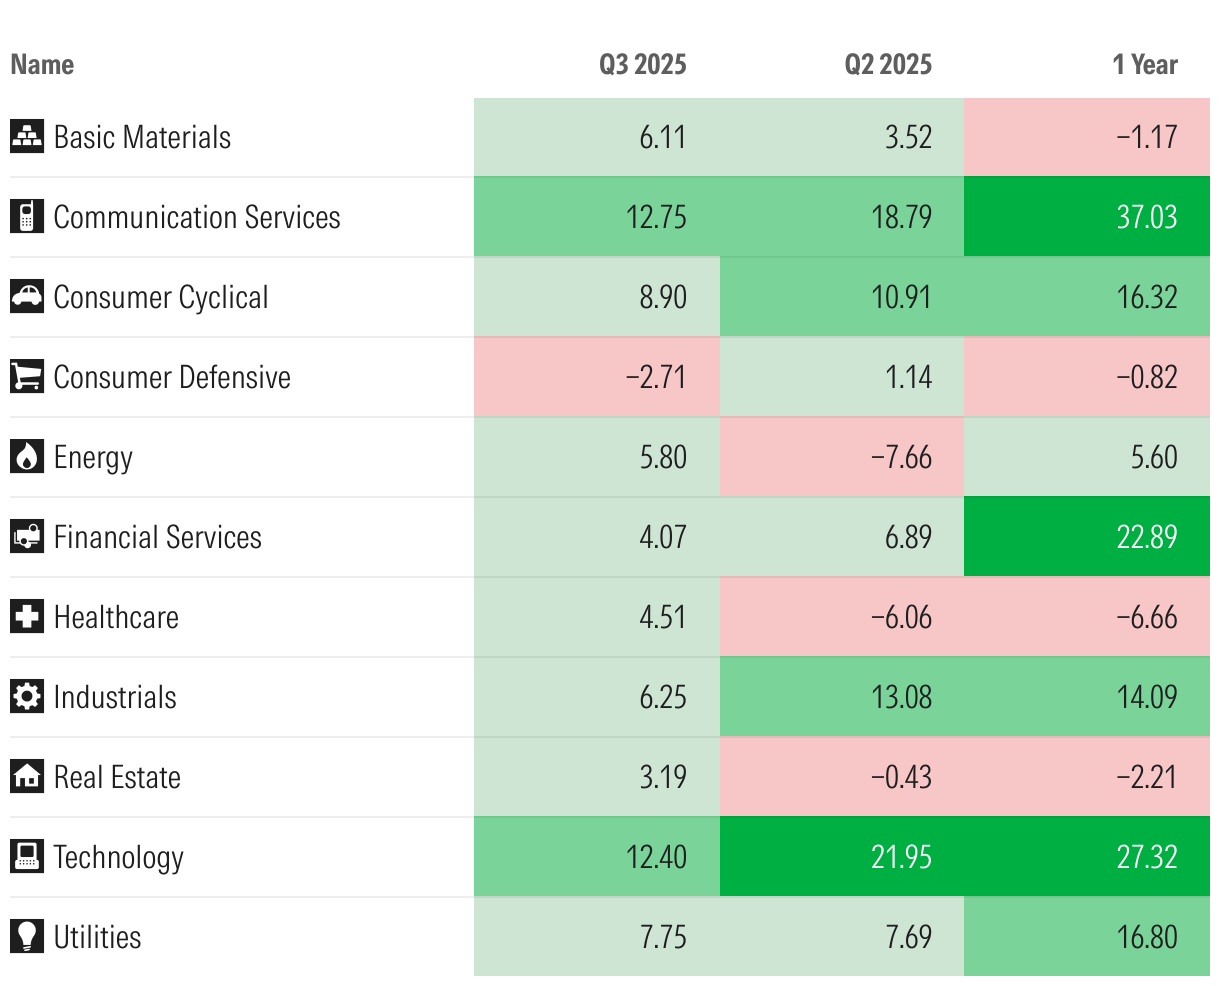Click the Communication Services phone icon
The height and width of the screenshot is (986, 1220).
pos(27,217)
